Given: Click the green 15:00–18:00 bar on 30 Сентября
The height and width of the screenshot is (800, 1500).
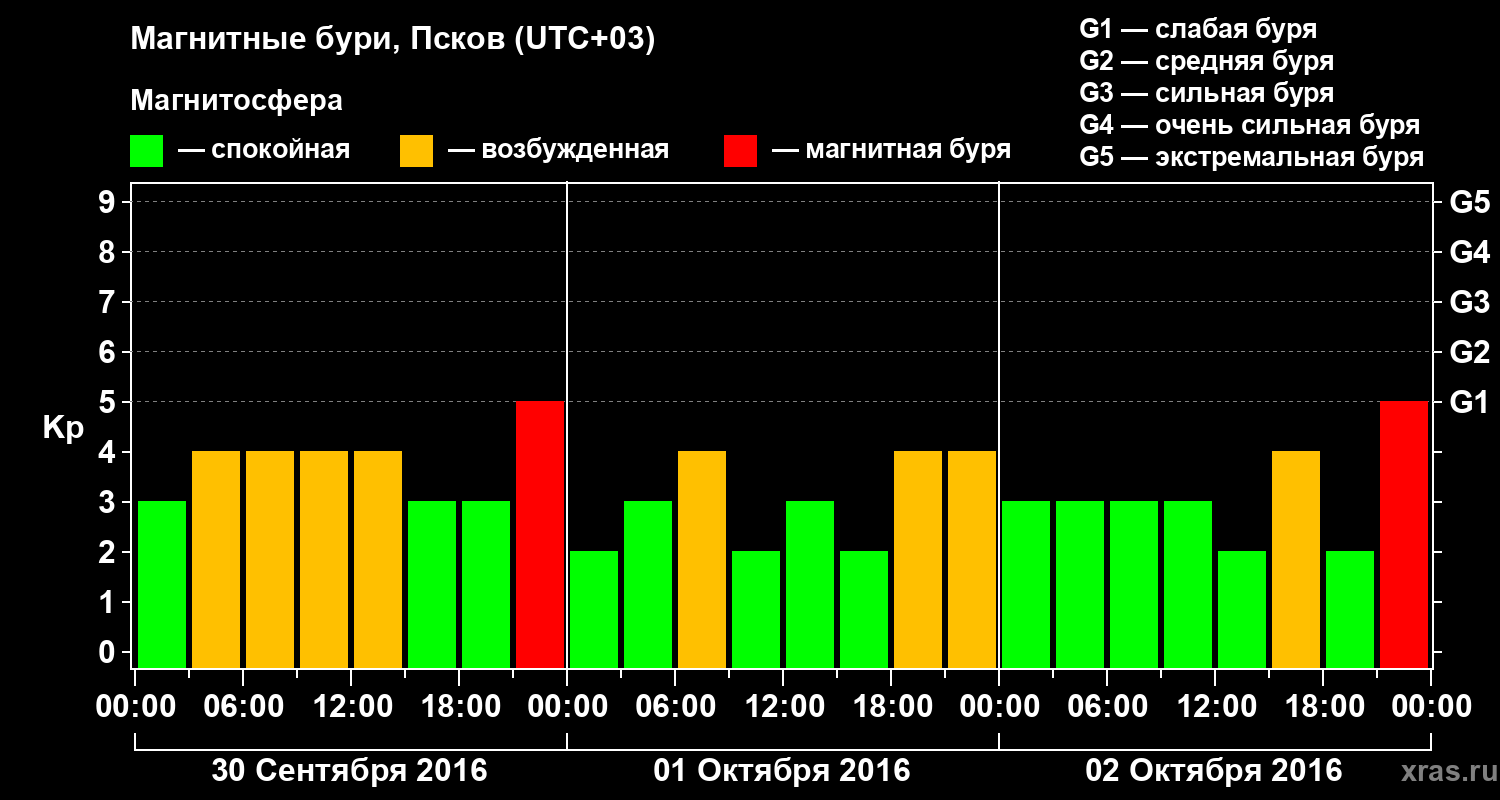Looking at the screenshot, I should (x=432, y=584).
